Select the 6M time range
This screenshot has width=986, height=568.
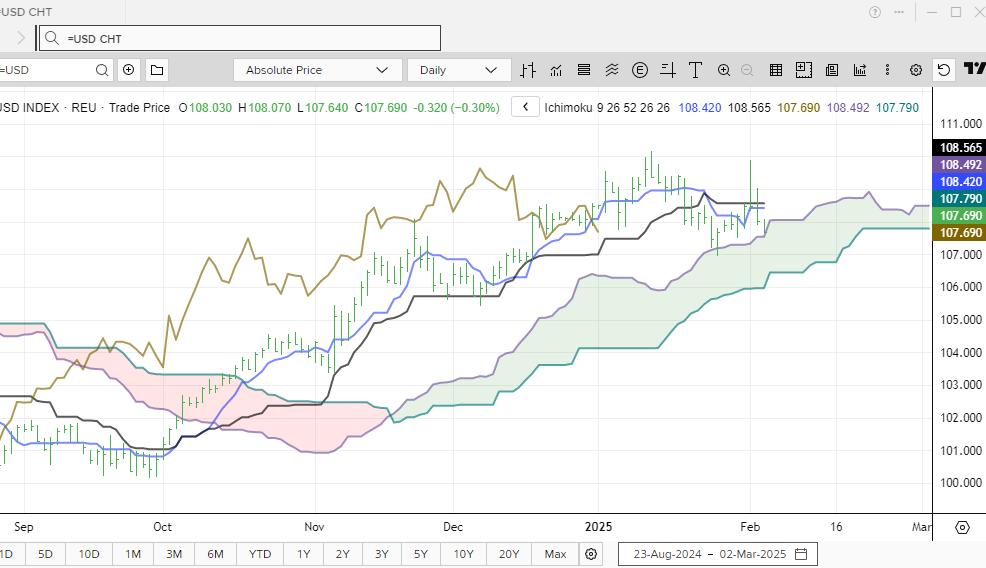tap(215, 554)
